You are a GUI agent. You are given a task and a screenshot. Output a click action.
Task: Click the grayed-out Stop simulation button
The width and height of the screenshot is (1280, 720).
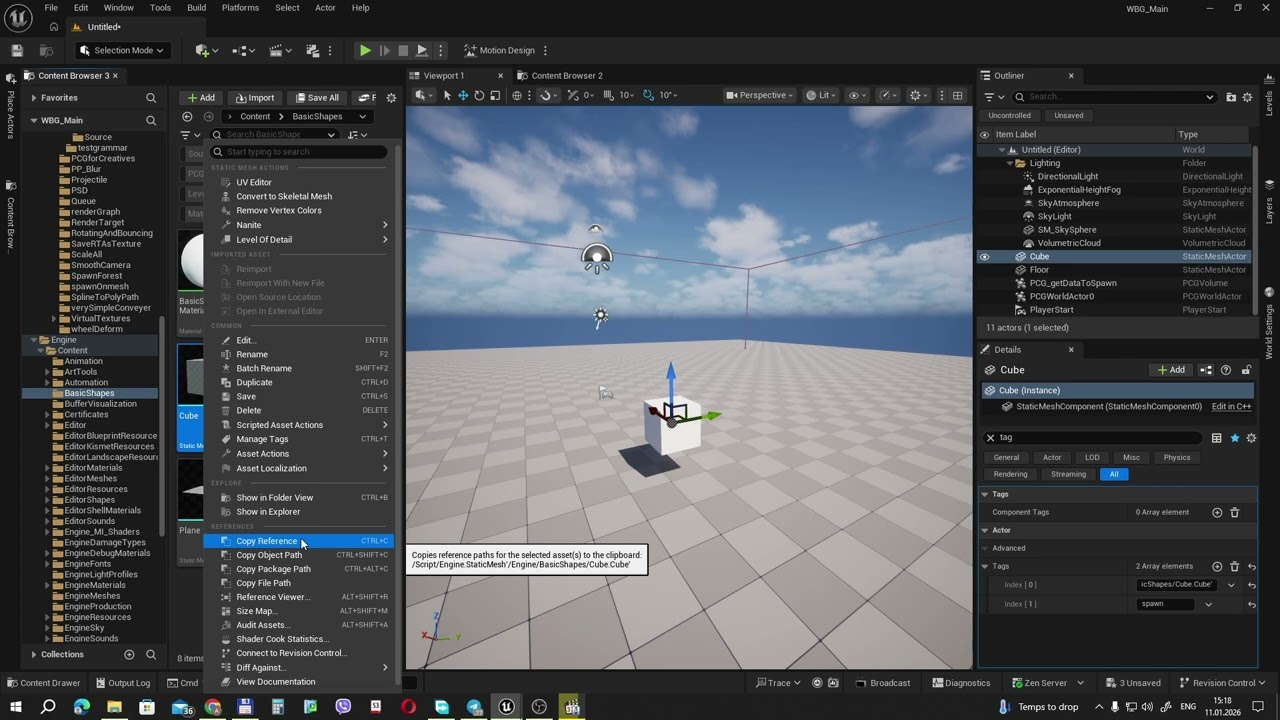[403, 50]
